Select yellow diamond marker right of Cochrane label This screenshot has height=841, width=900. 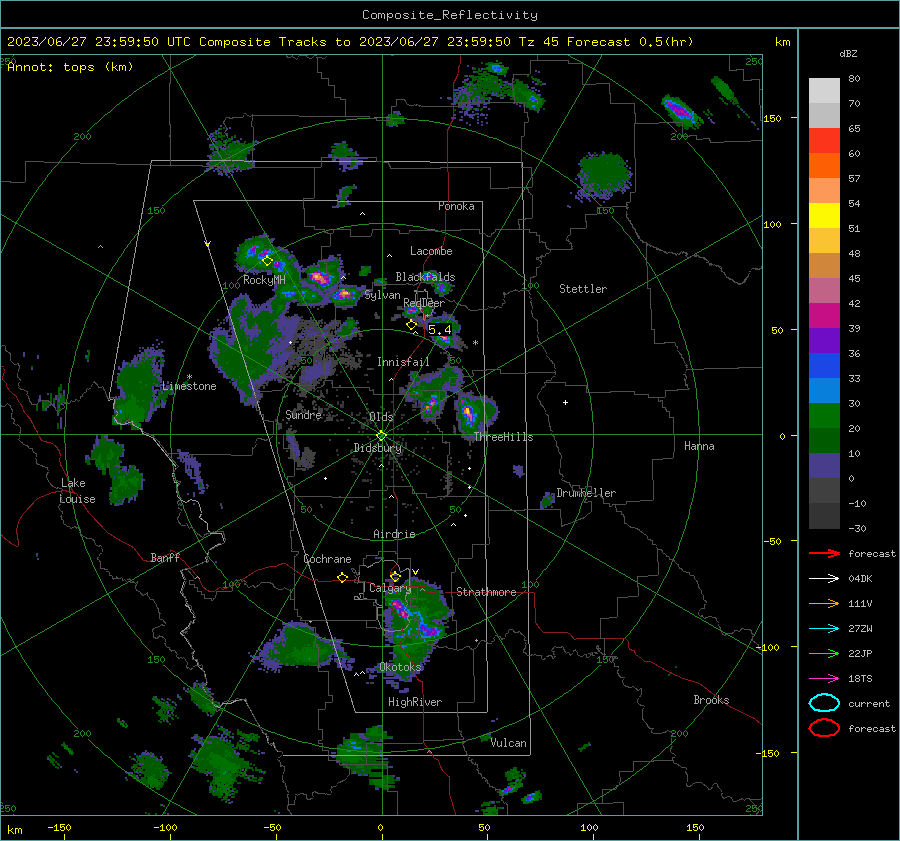[x=343, y=578]
